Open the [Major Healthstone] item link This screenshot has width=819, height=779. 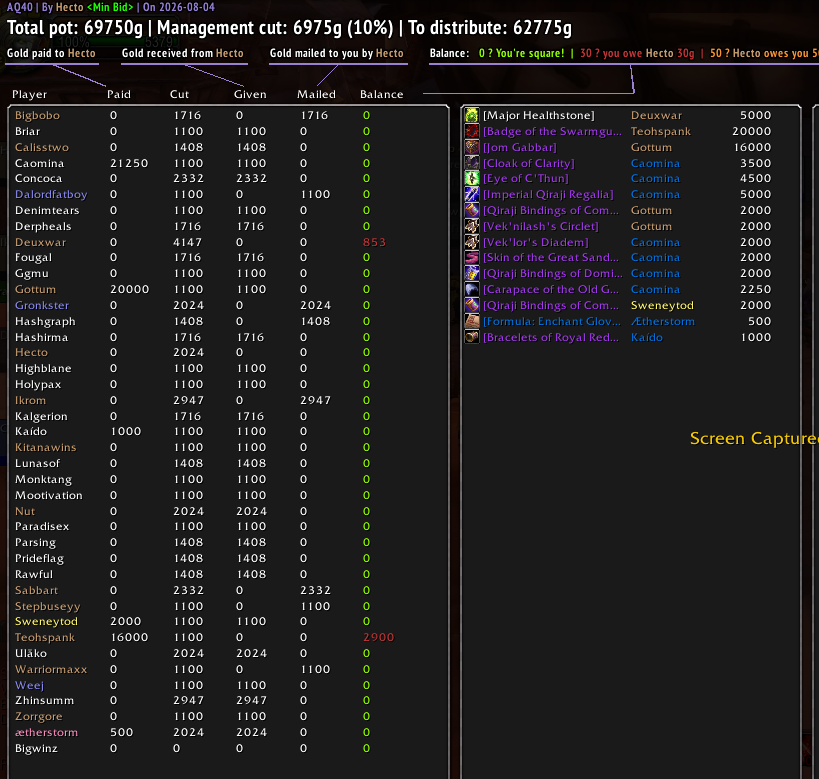click(539, 115)
